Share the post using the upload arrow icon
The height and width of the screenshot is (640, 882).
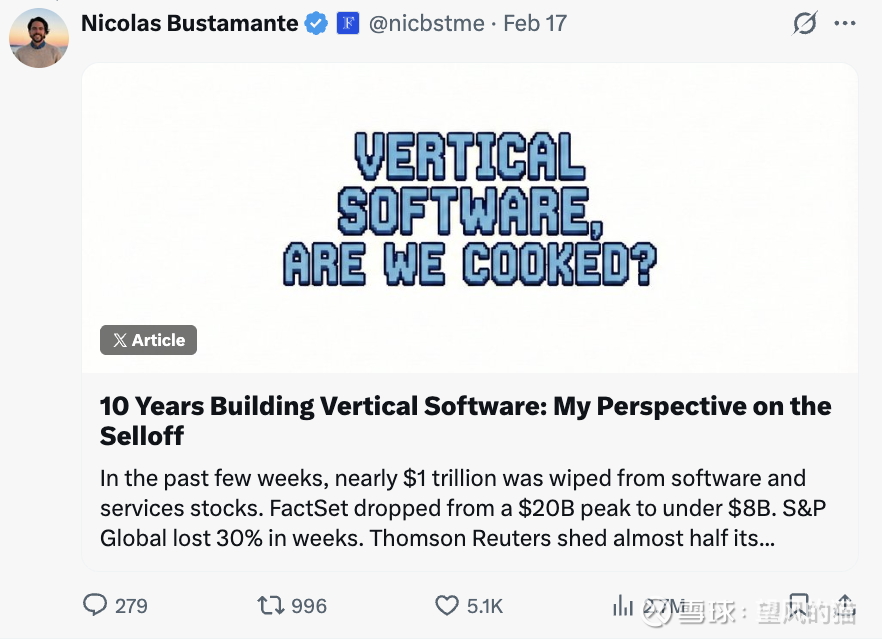click(x=845, y=604)
